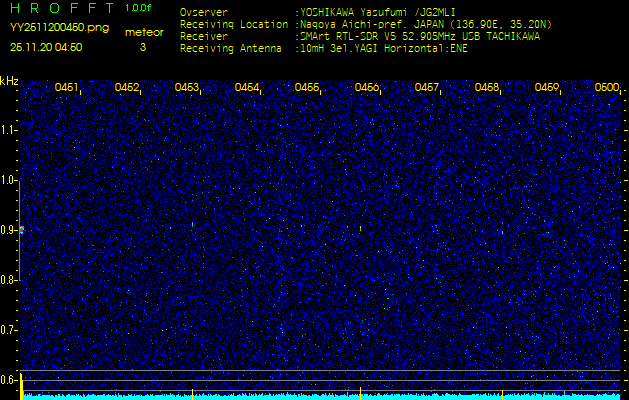Click the 0453 time marker
This screenshot has width=629, height=400.
[187, 88]
